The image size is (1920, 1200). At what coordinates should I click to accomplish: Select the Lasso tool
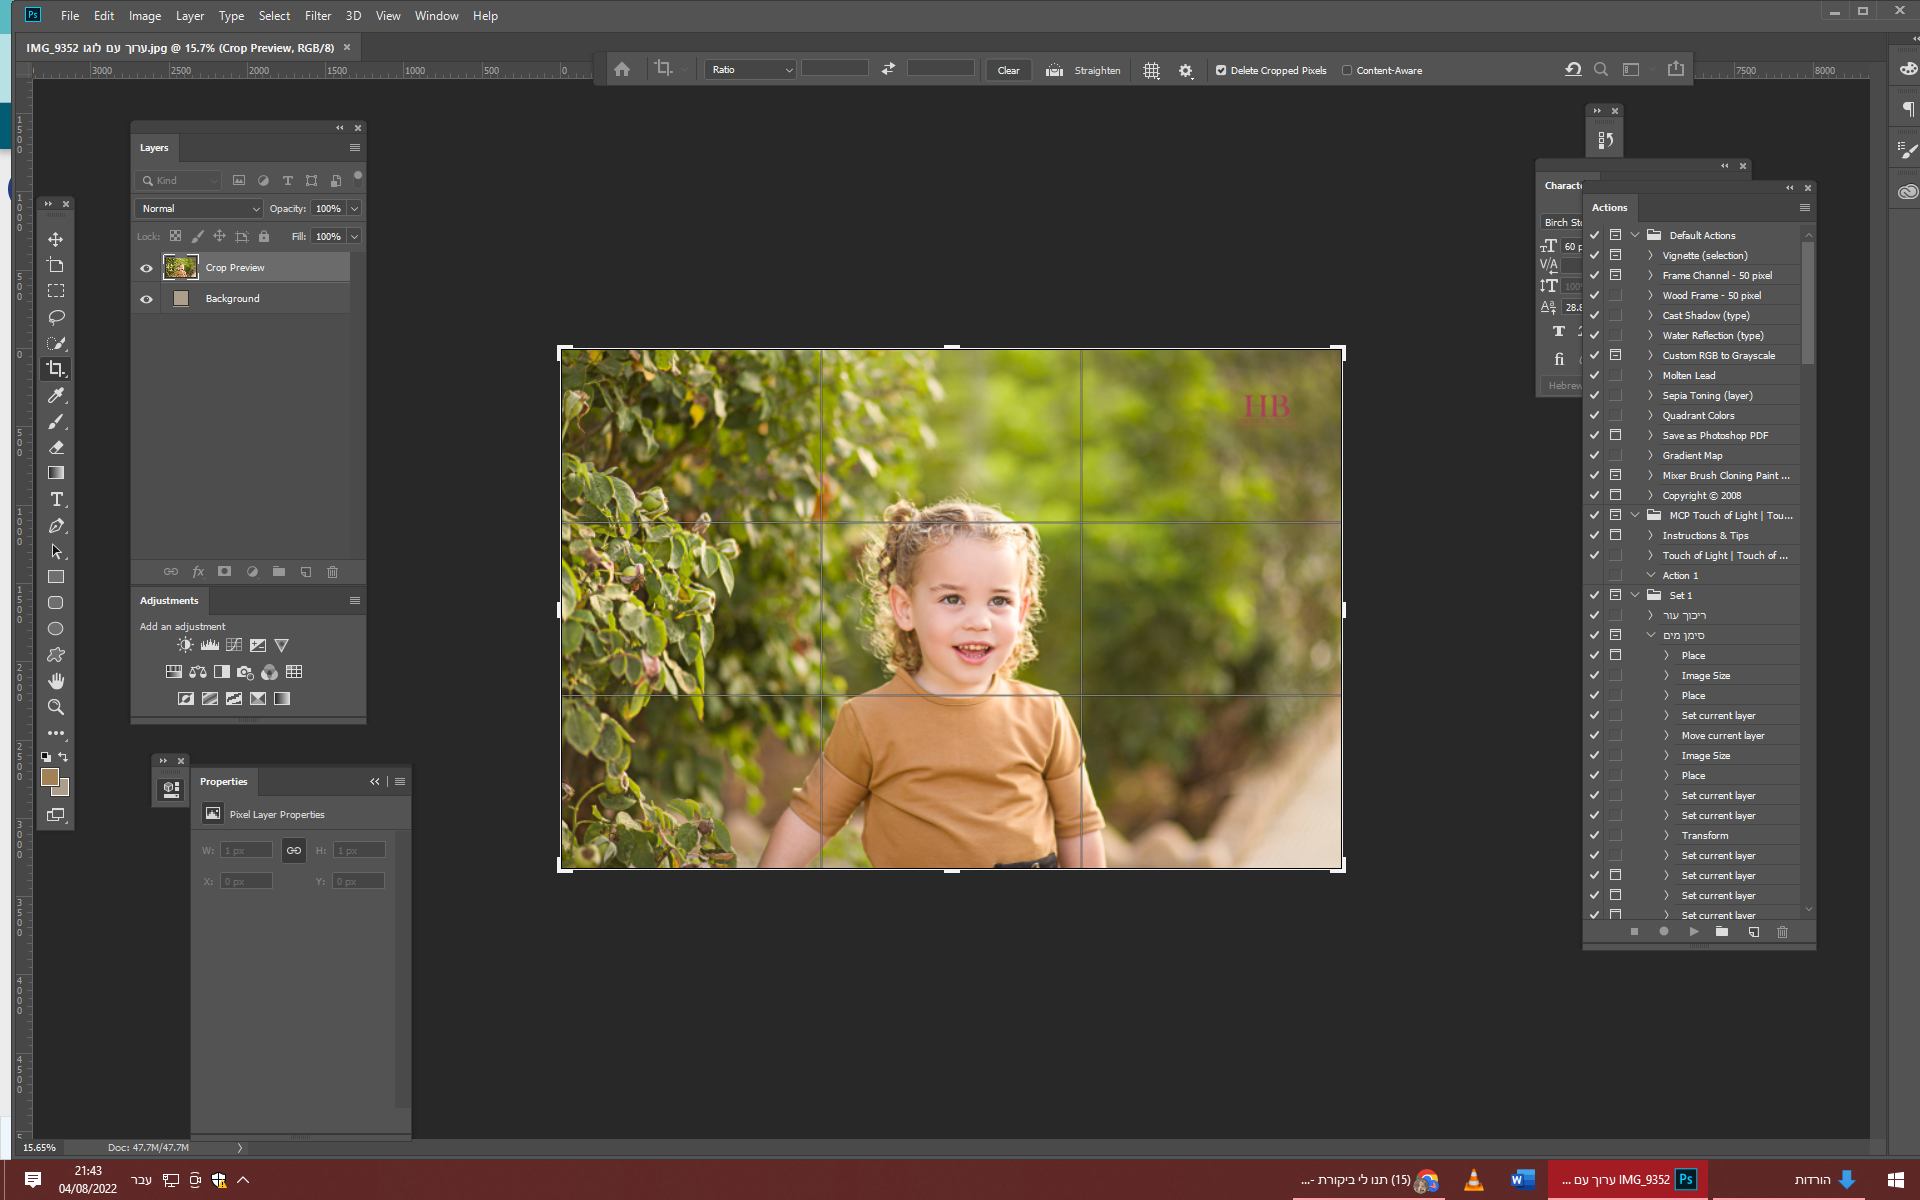click(x=56, y=317)
